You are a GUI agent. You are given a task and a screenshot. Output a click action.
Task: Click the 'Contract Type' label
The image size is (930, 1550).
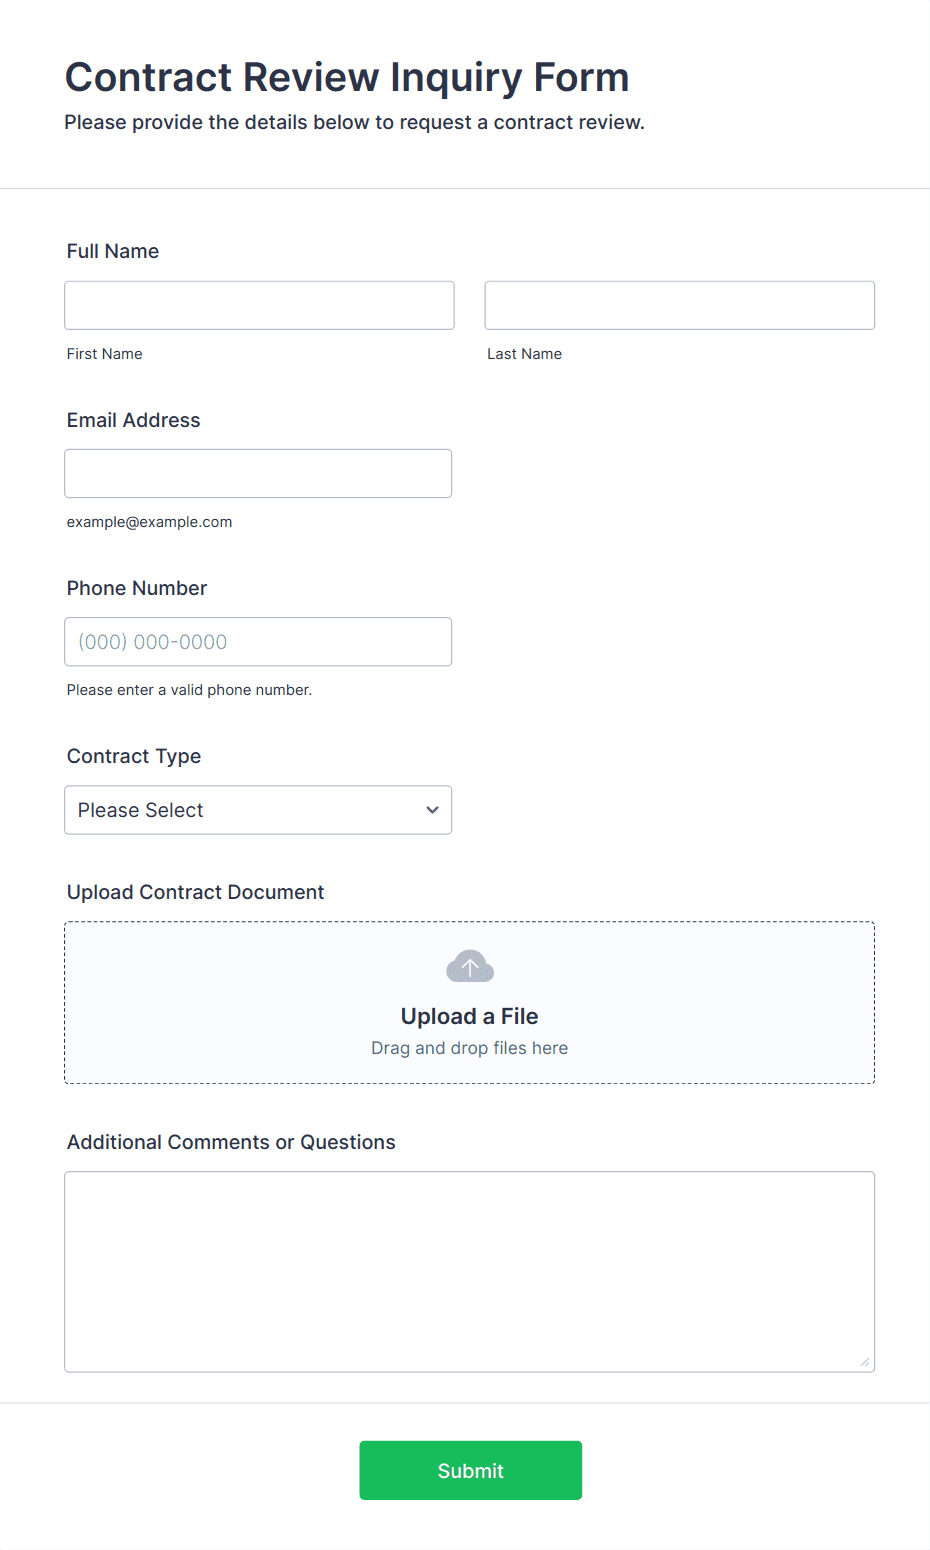click(134, 756)
